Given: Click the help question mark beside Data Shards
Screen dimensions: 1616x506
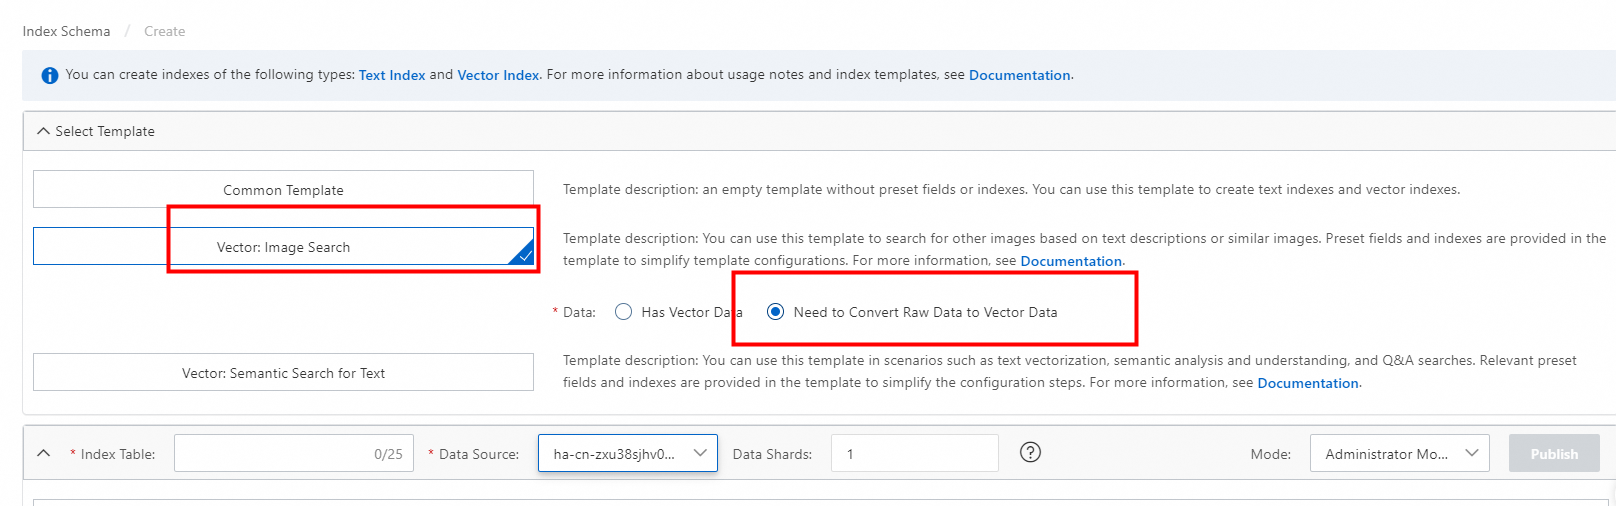Looking at the screenshot, I should (x=1030, y=453).
